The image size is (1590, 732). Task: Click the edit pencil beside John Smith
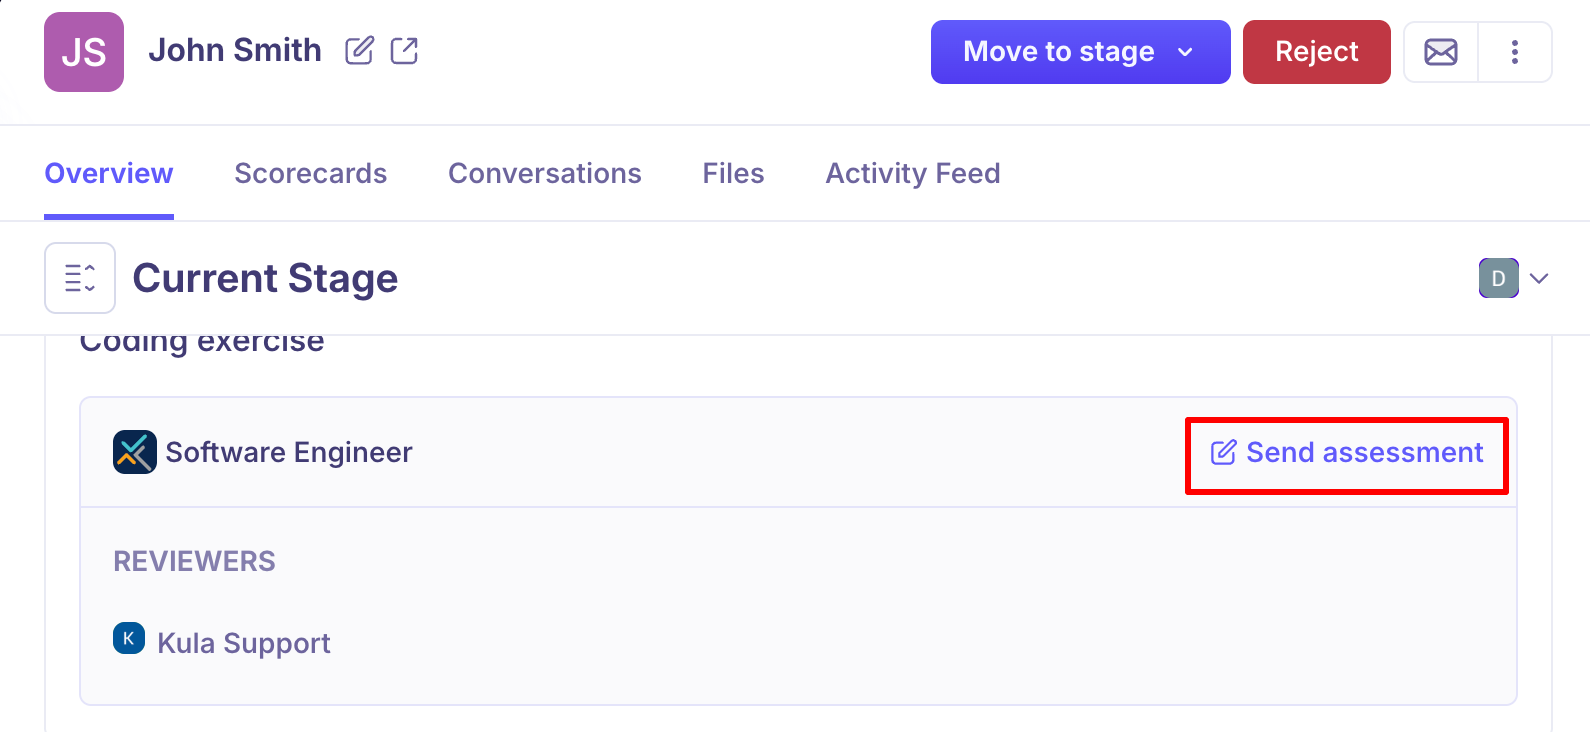tap(359, 51)
